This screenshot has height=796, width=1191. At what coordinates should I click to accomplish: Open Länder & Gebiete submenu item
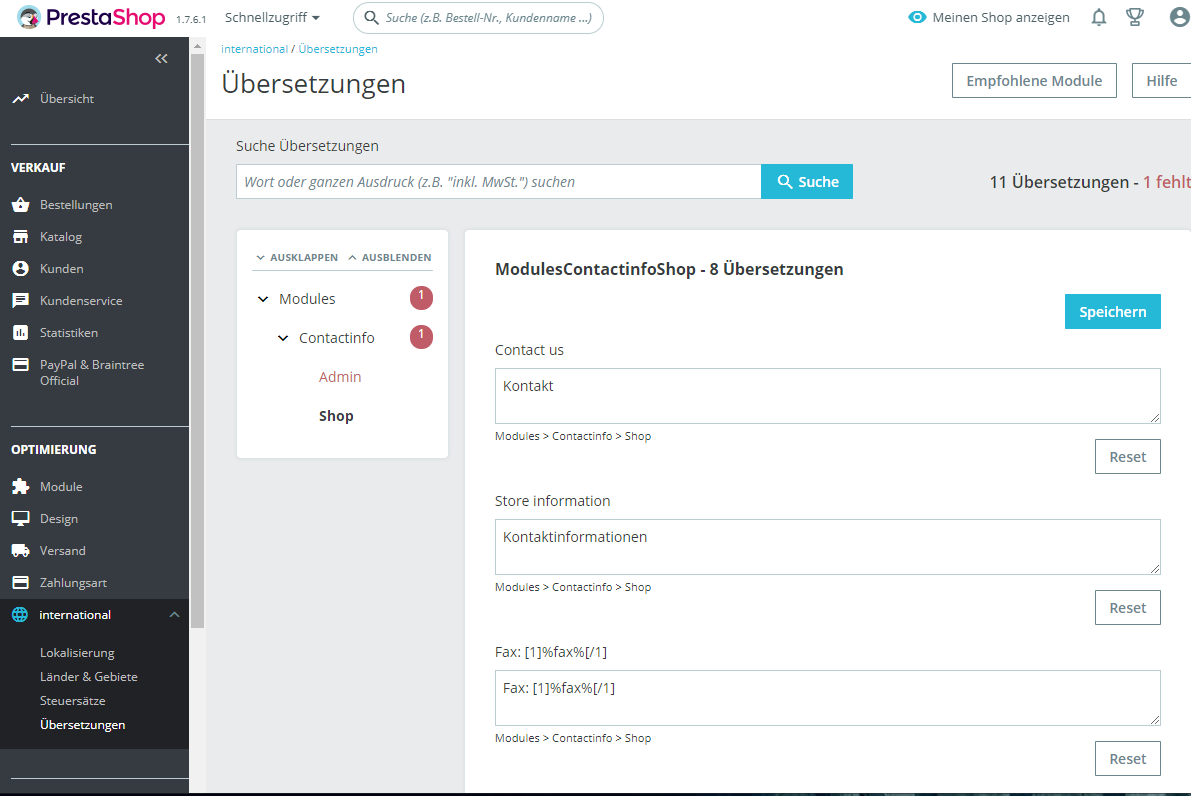point(89,676)
